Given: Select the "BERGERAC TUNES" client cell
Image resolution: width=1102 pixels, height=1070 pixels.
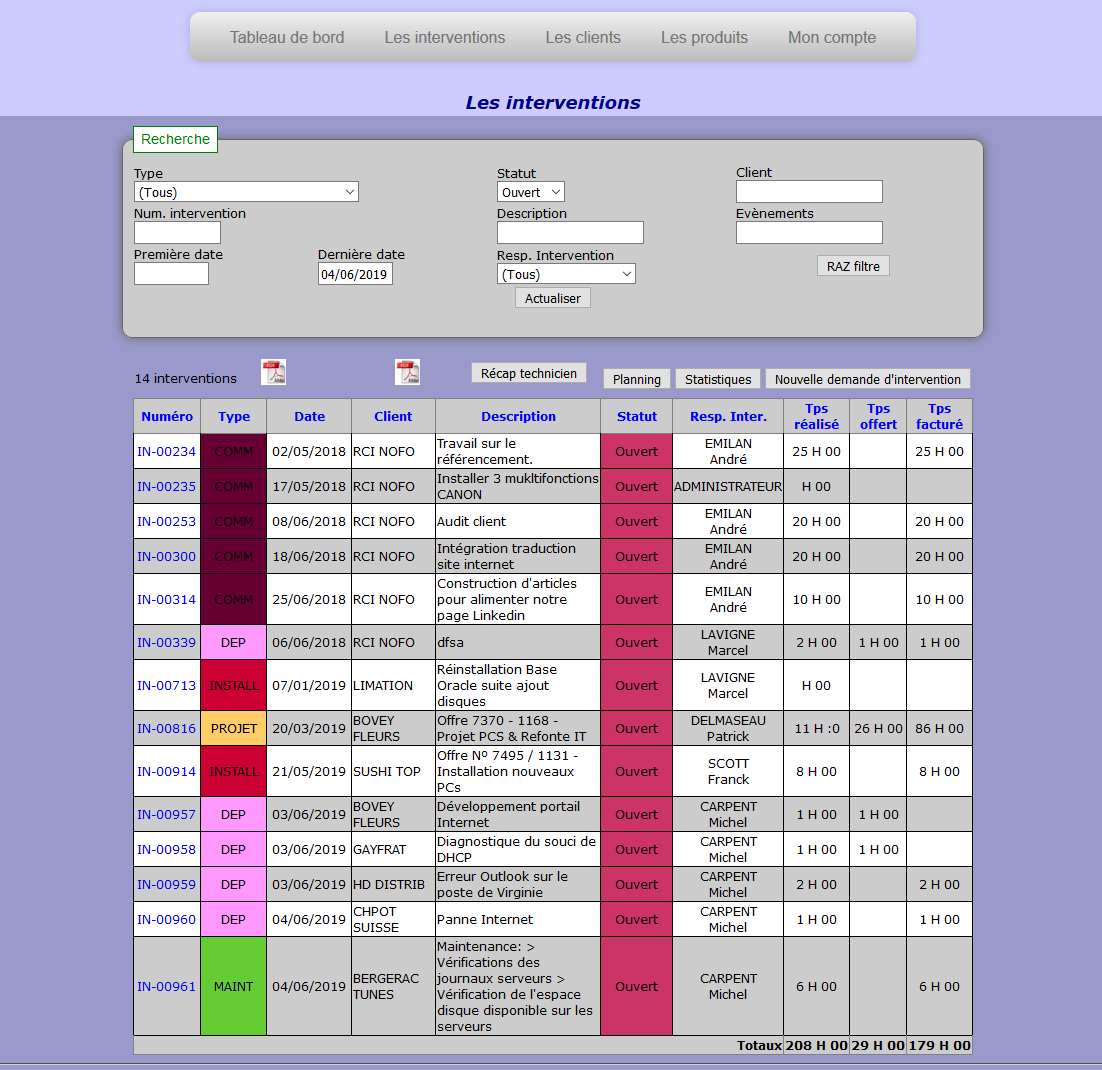Looking at the screenshot, I should 394,986.
